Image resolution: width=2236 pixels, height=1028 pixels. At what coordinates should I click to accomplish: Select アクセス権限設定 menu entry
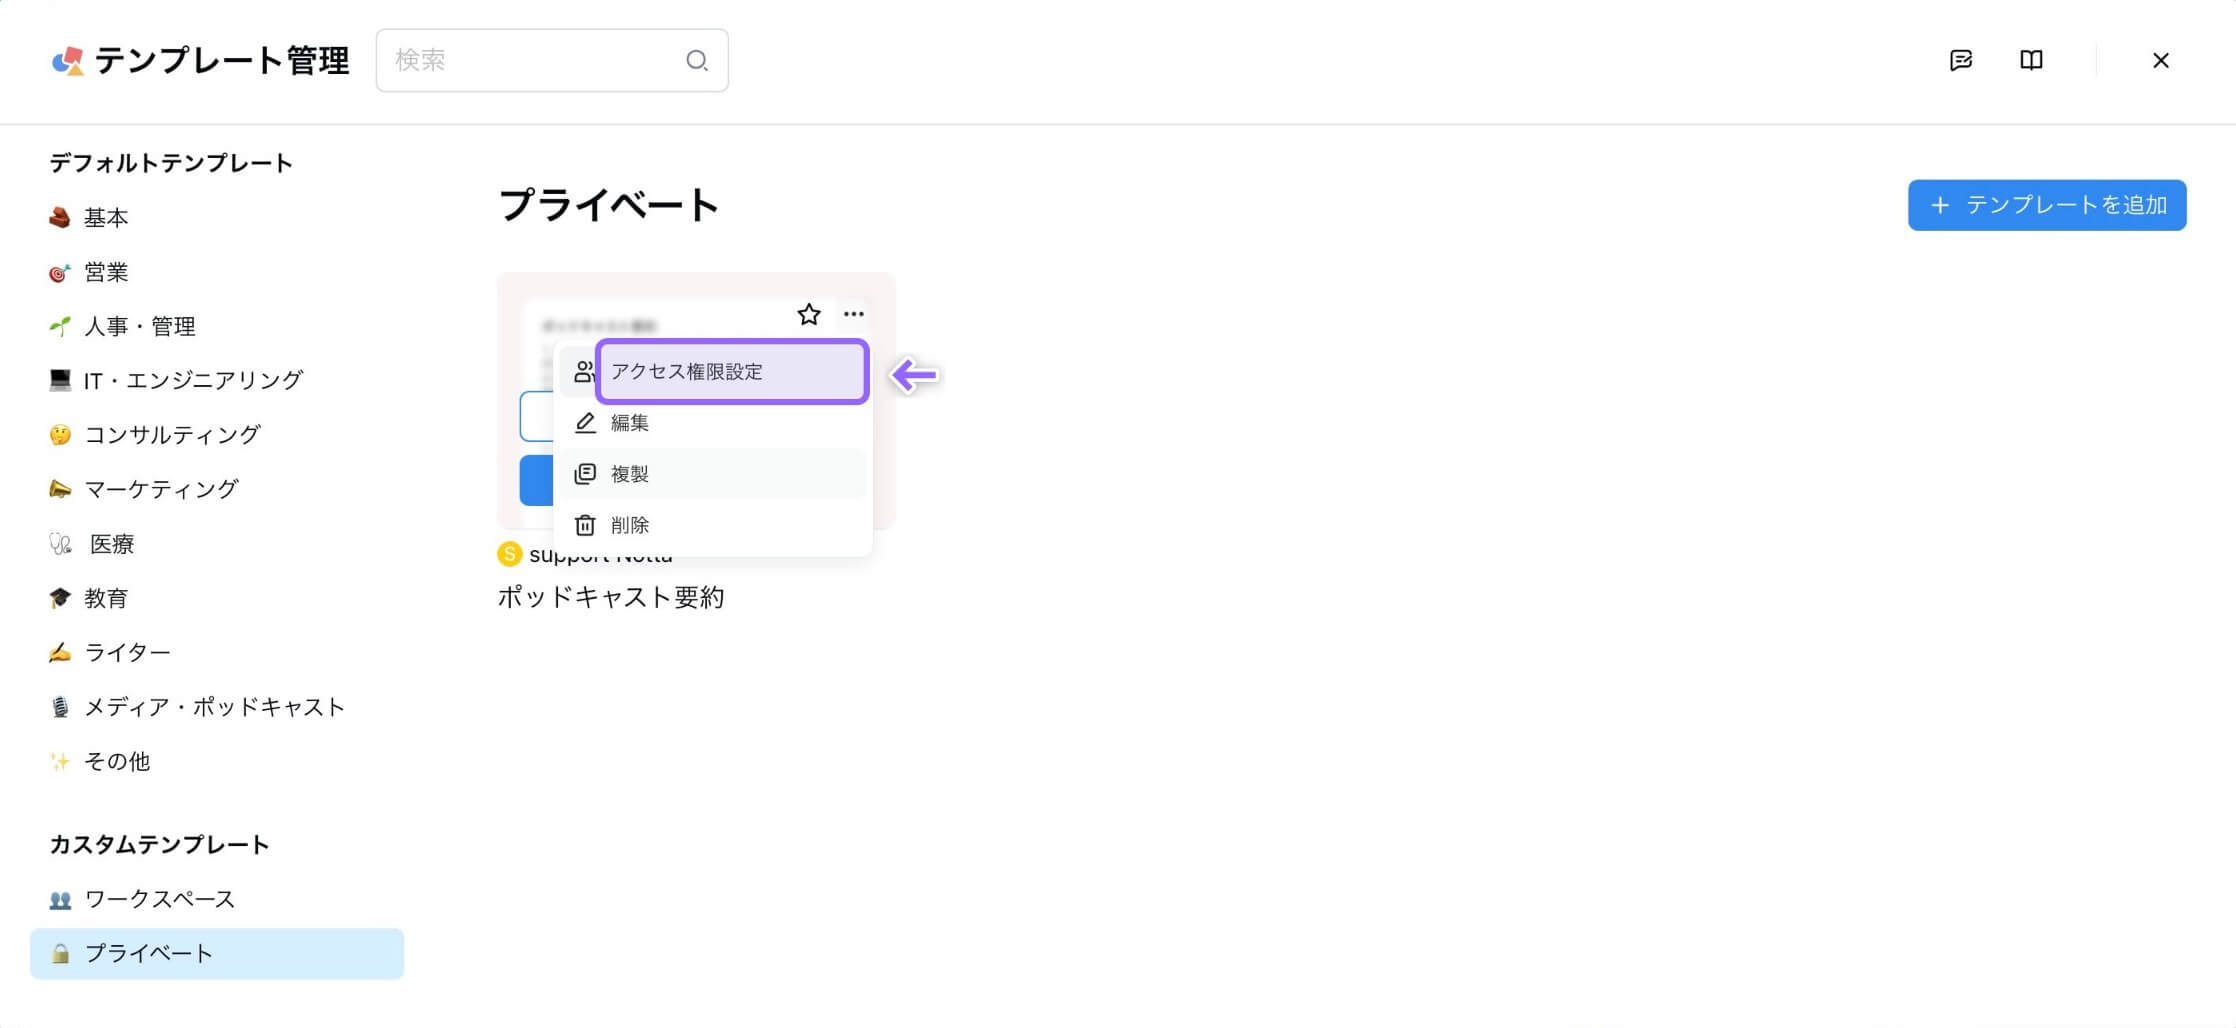click(x=732, y=371)
